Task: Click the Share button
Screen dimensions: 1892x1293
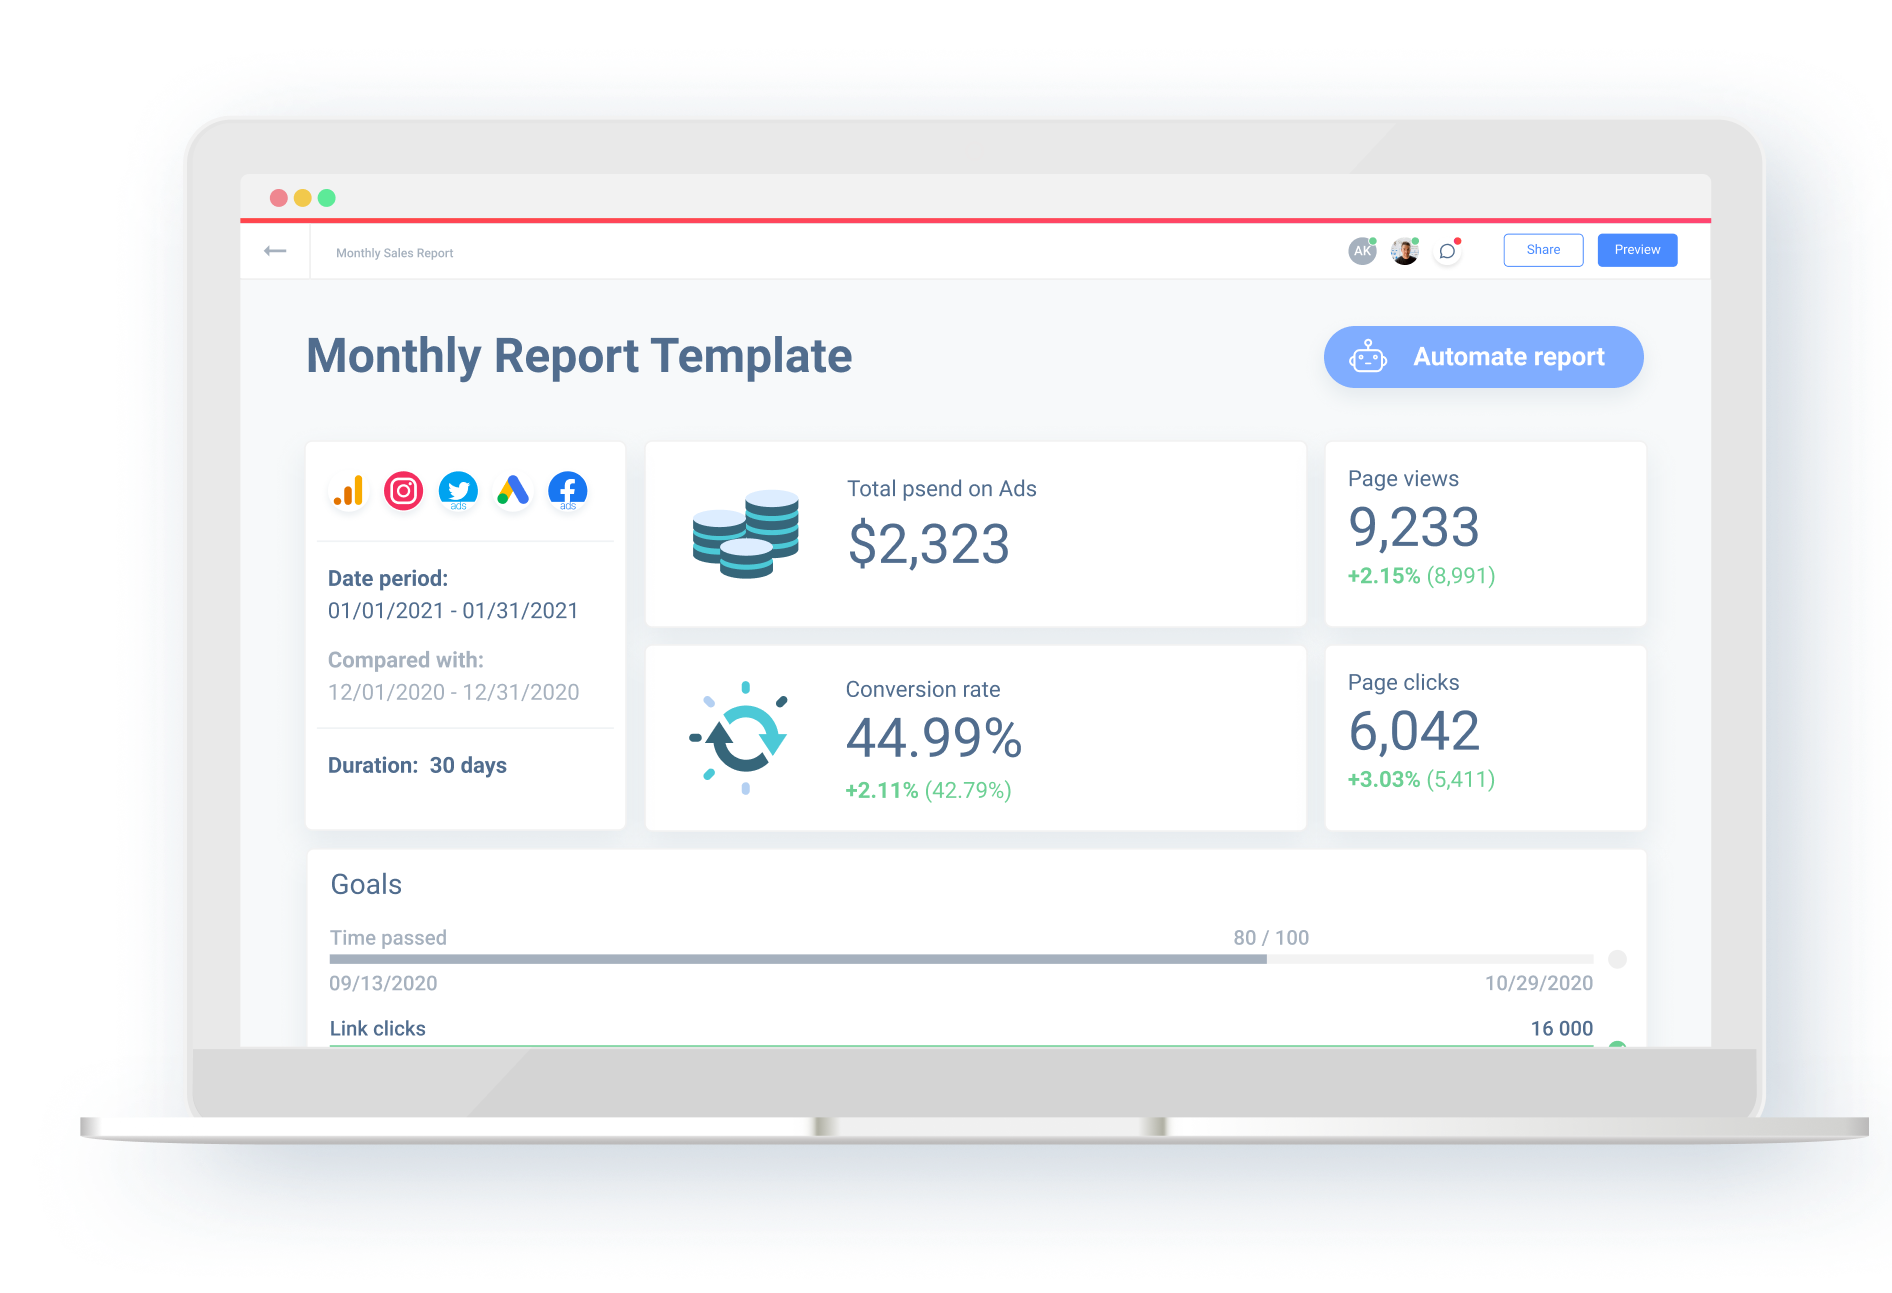Action: tap(1543, 250)
